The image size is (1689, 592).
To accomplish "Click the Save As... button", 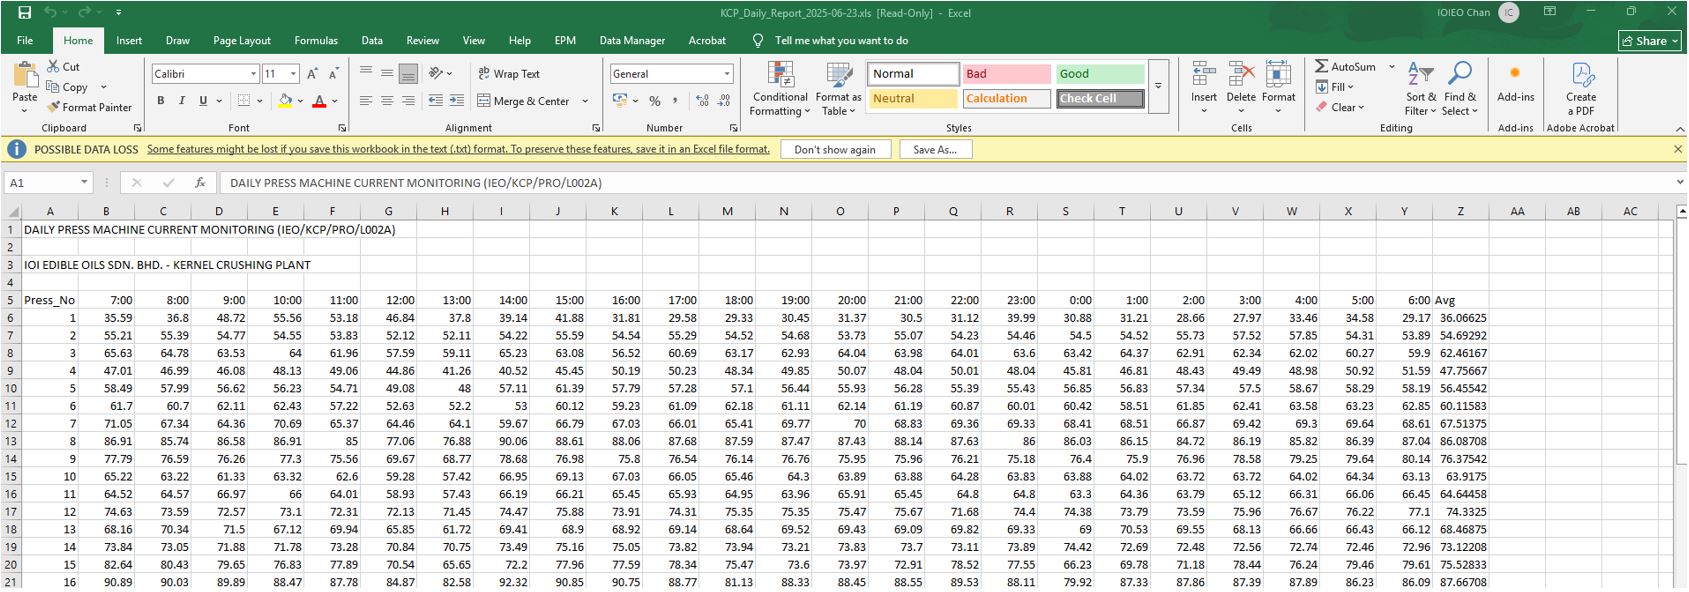I will pos(935,150).
